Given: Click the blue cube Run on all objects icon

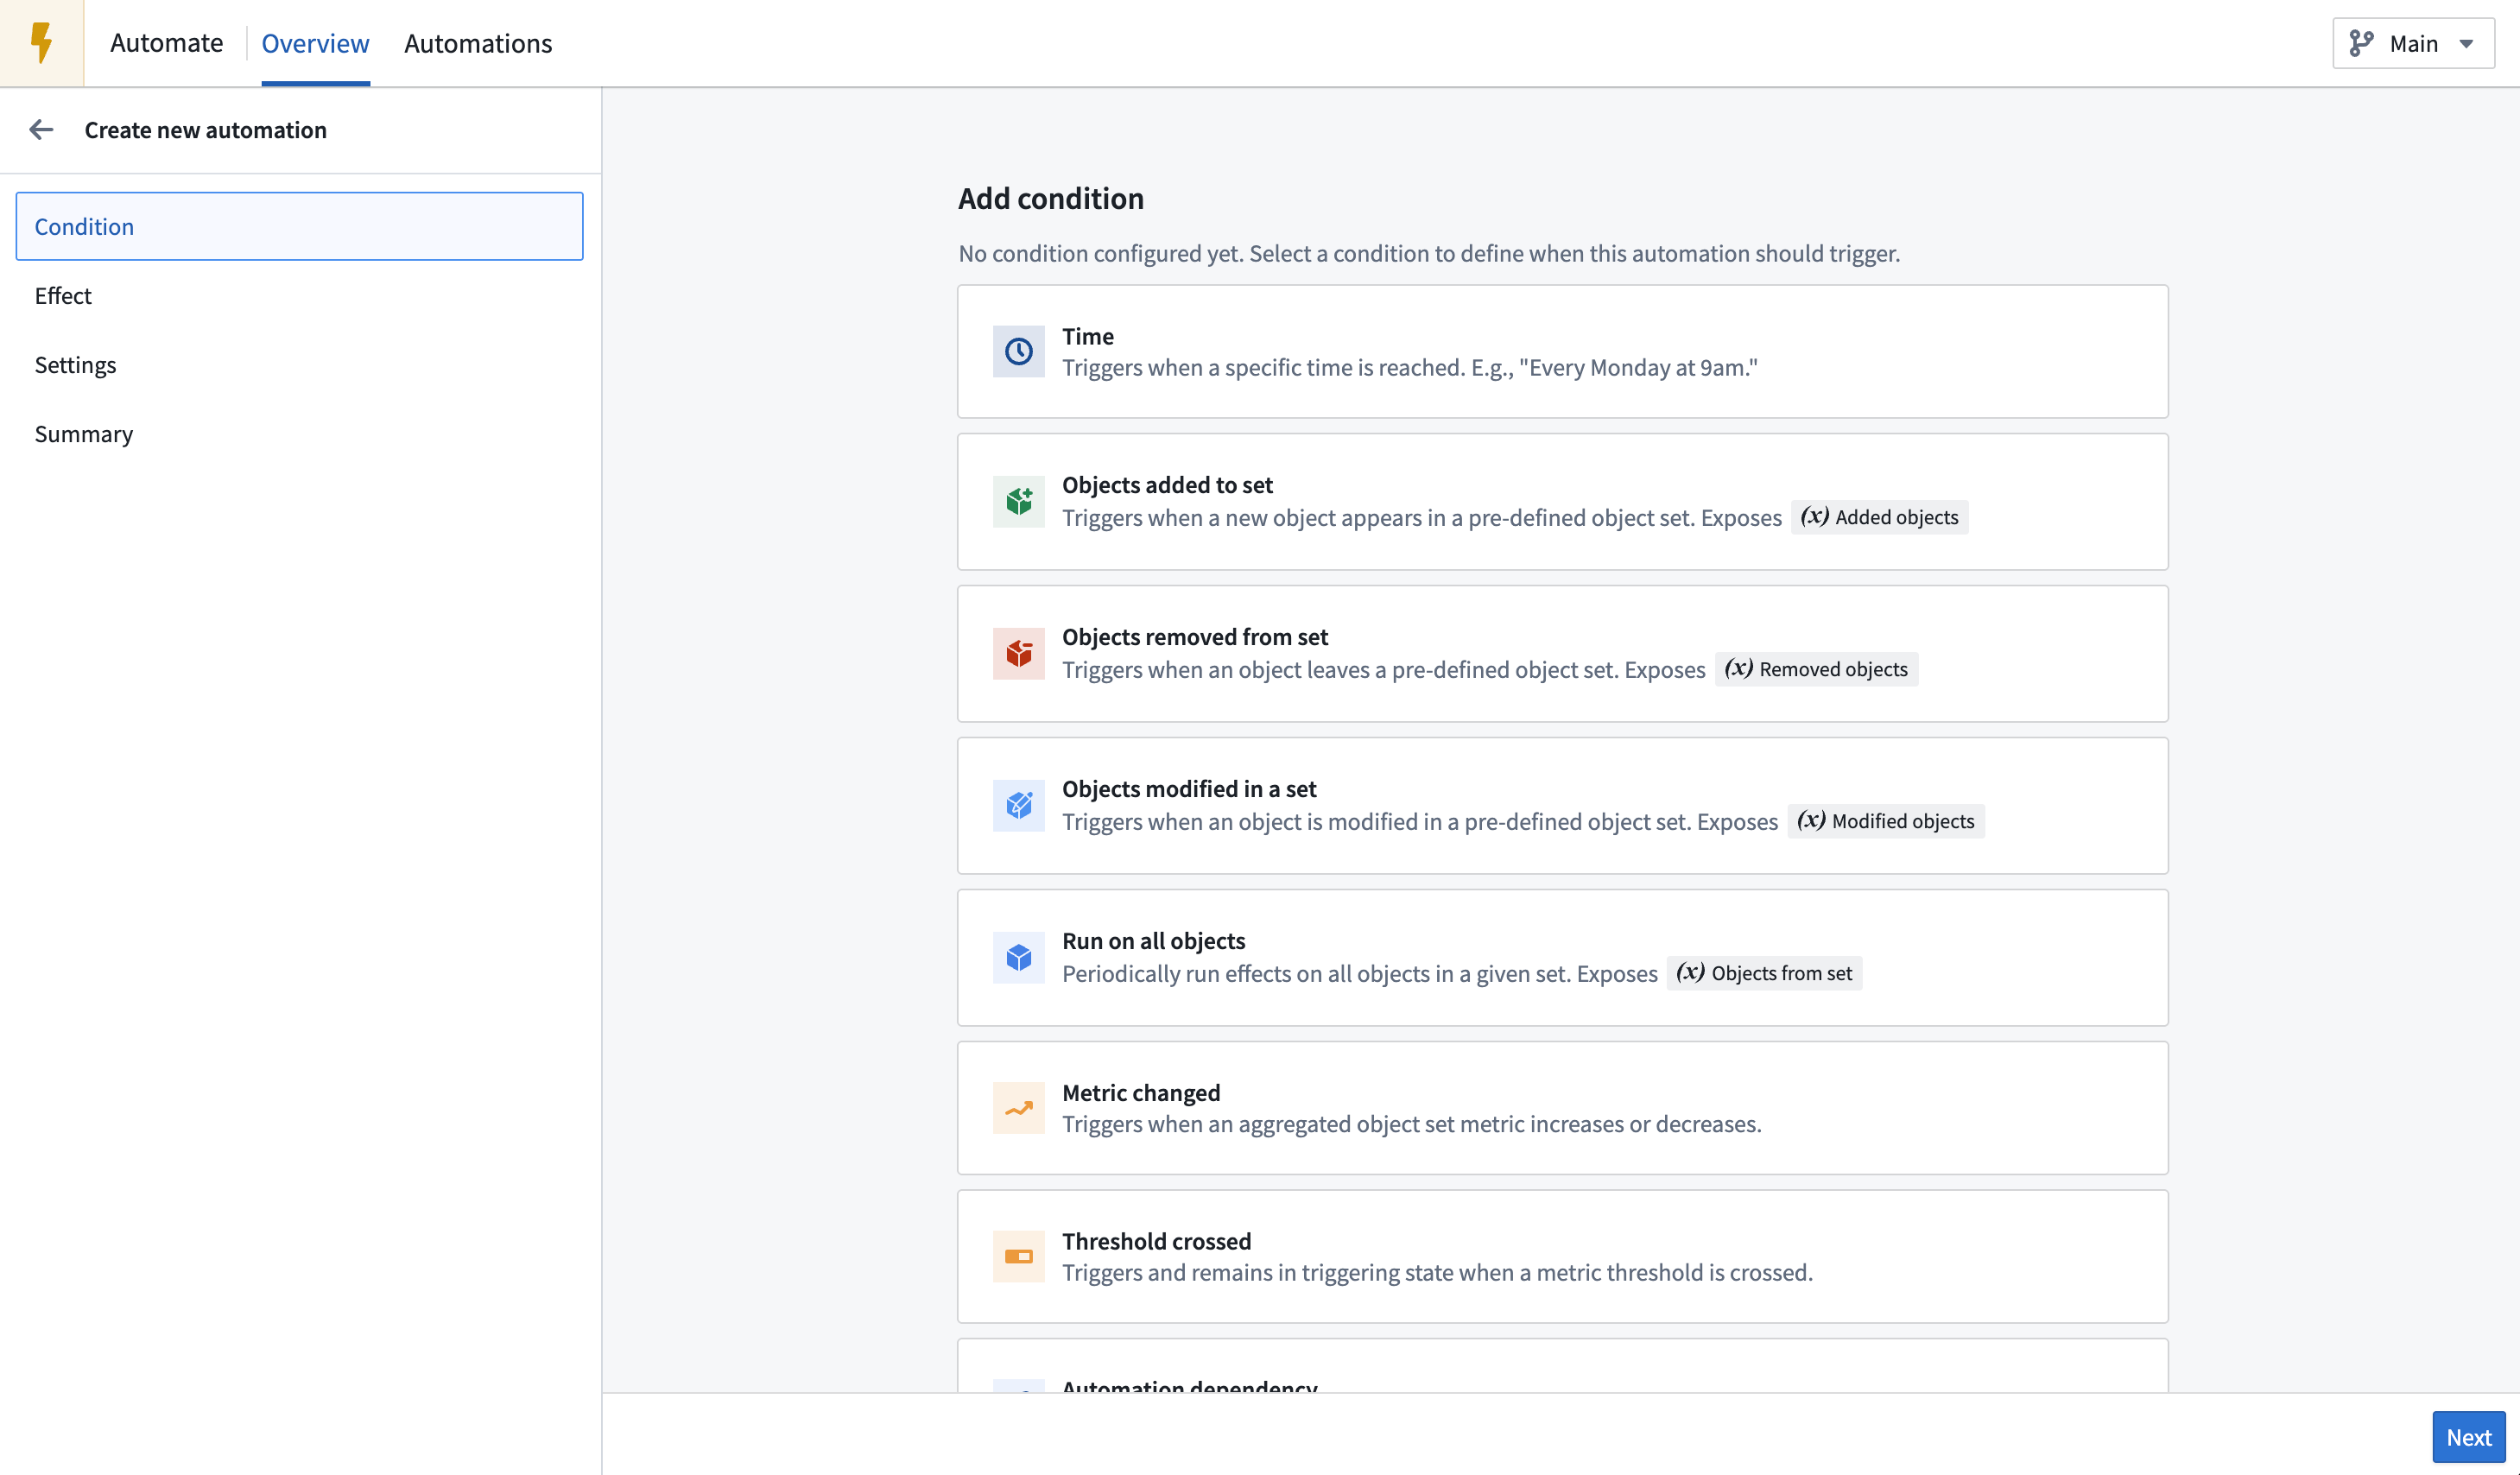Looking at the screenshot, I should (1018, 957).
